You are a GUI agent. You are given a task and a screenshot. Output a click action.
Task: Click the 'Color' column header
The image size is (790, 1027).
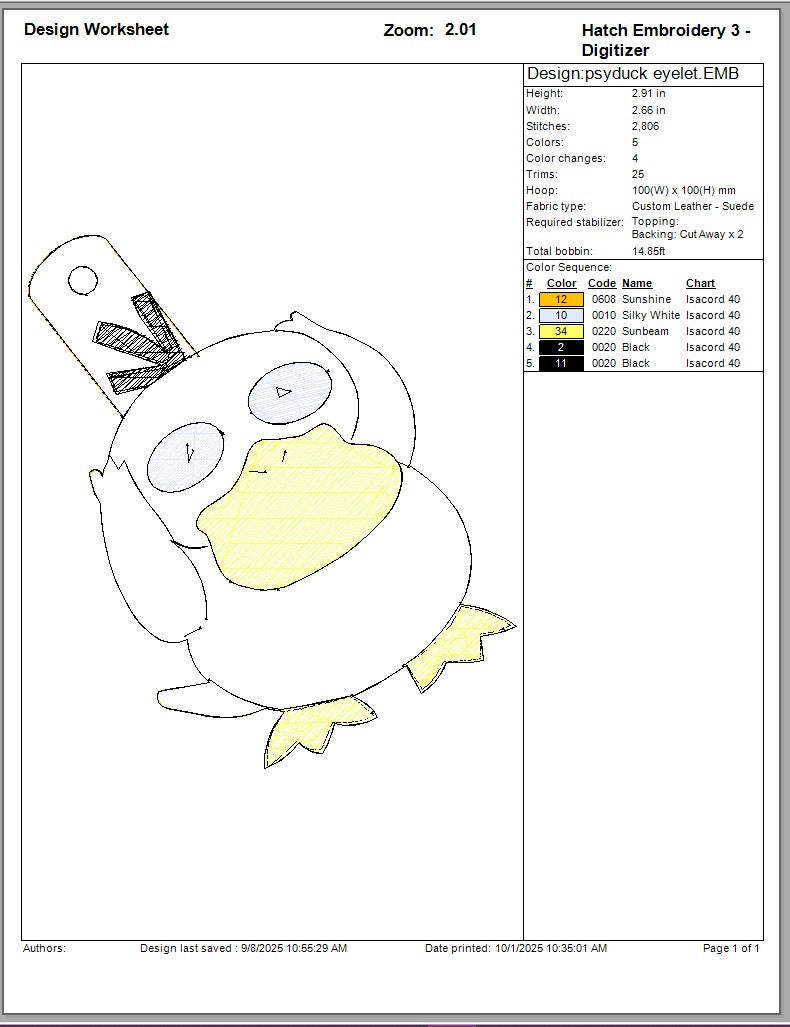tap(561, 284)
